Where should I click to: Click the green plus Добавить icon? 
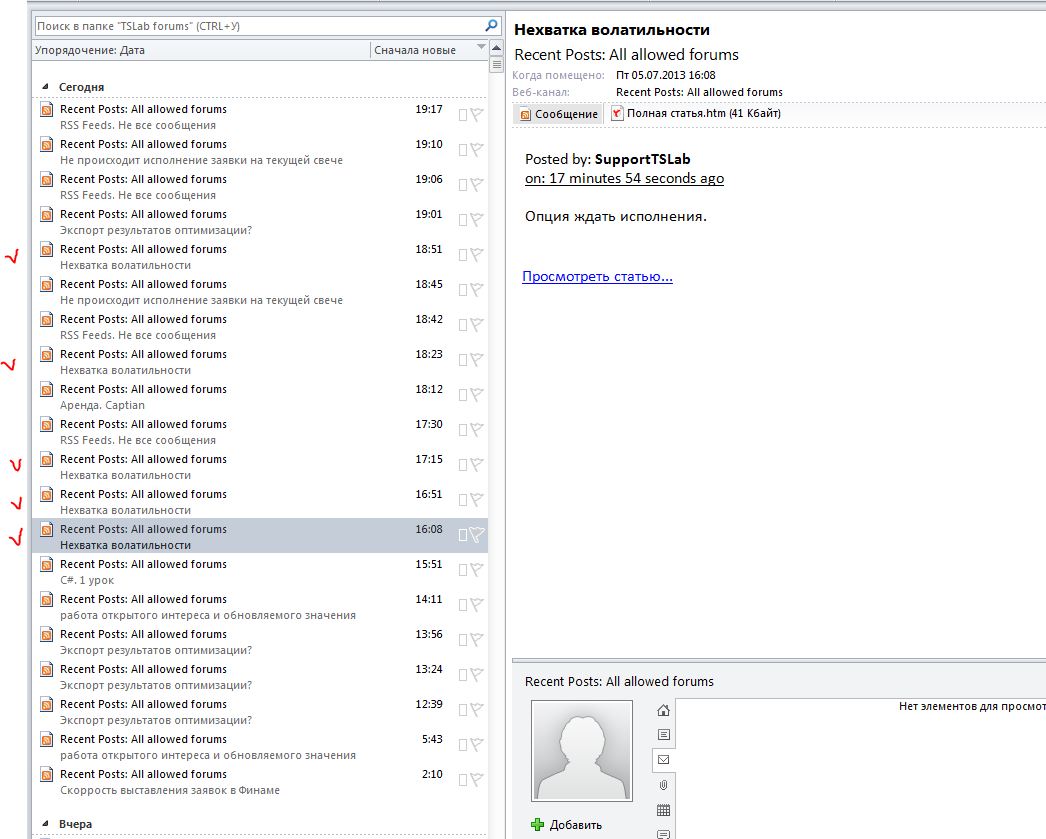[537, 825]
